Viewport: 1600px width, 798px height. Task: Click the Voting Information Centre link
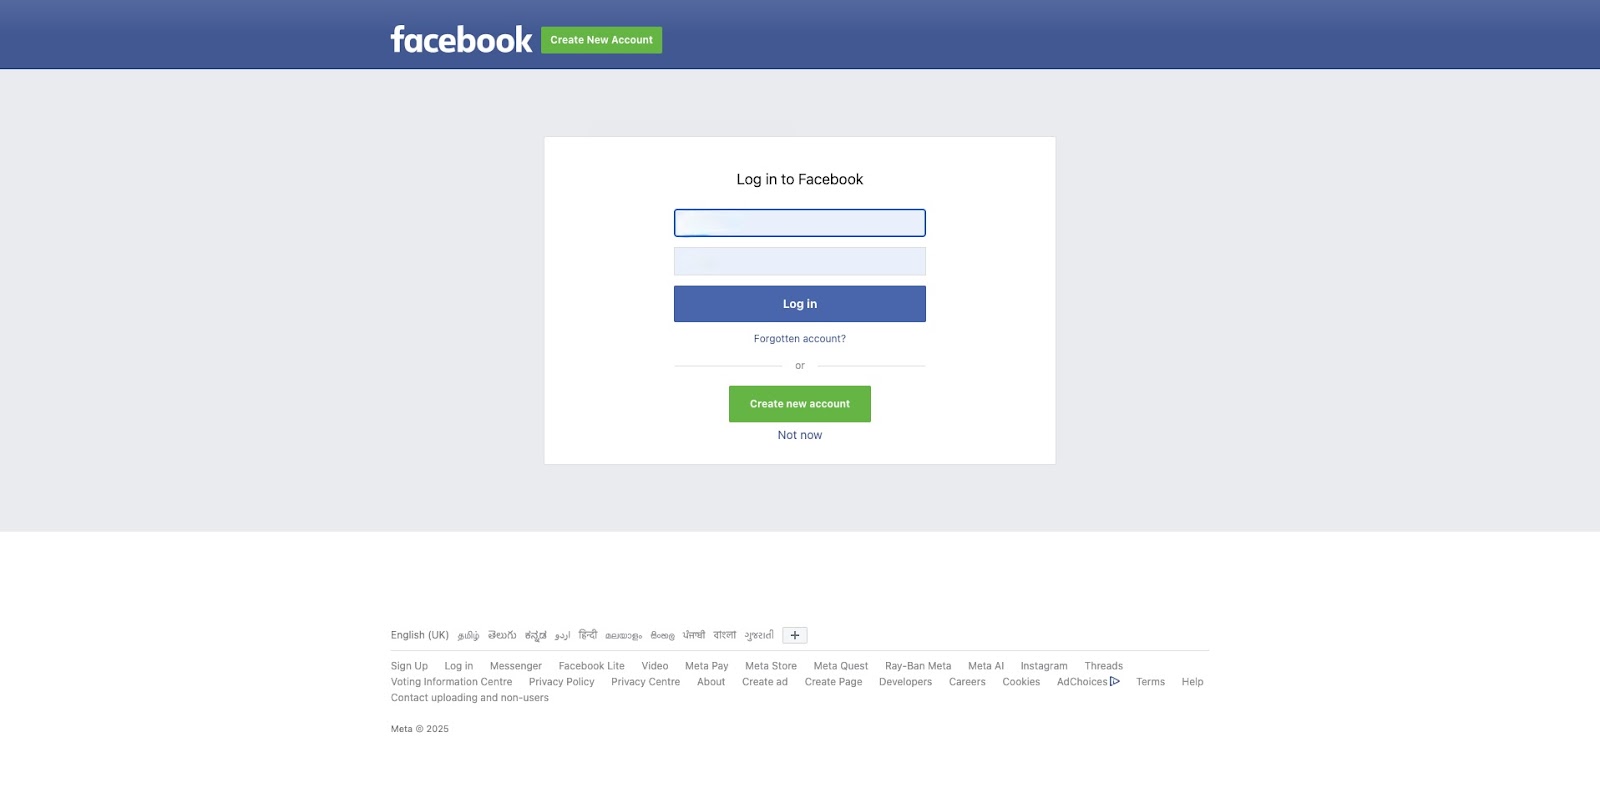(451, 682)
